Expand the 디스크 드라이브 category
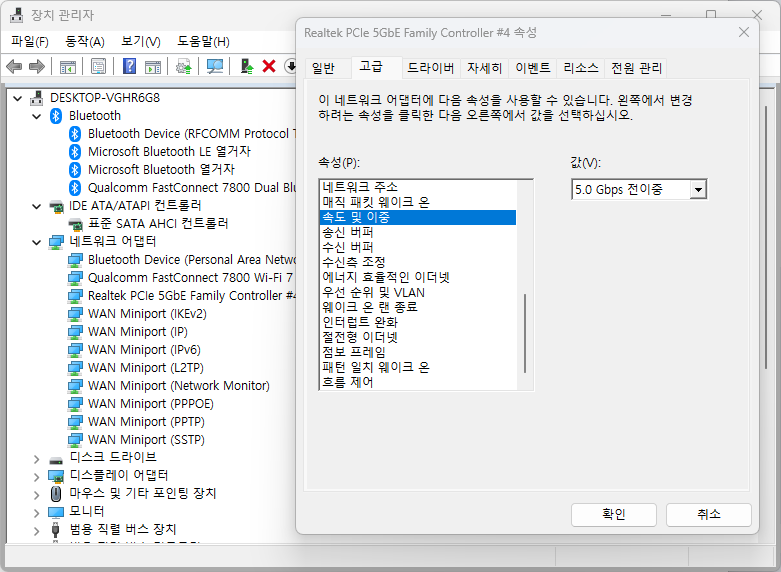The image size is (781, 572). tap(36, 459)
